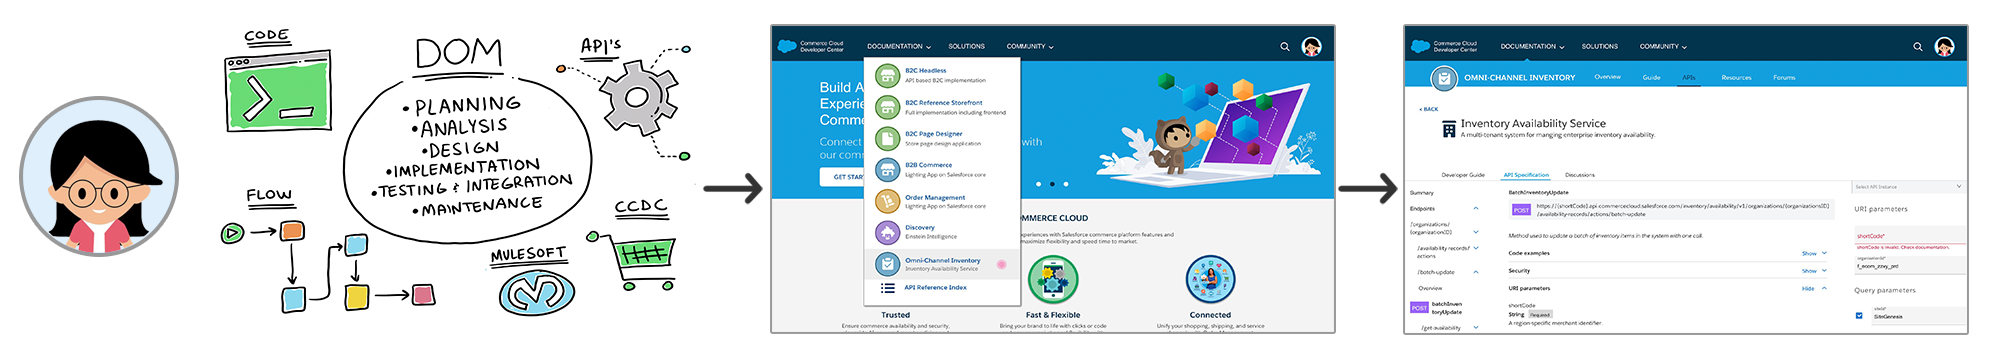Collapse the Endpoints tree in the sidebar

pos(1476,209)
